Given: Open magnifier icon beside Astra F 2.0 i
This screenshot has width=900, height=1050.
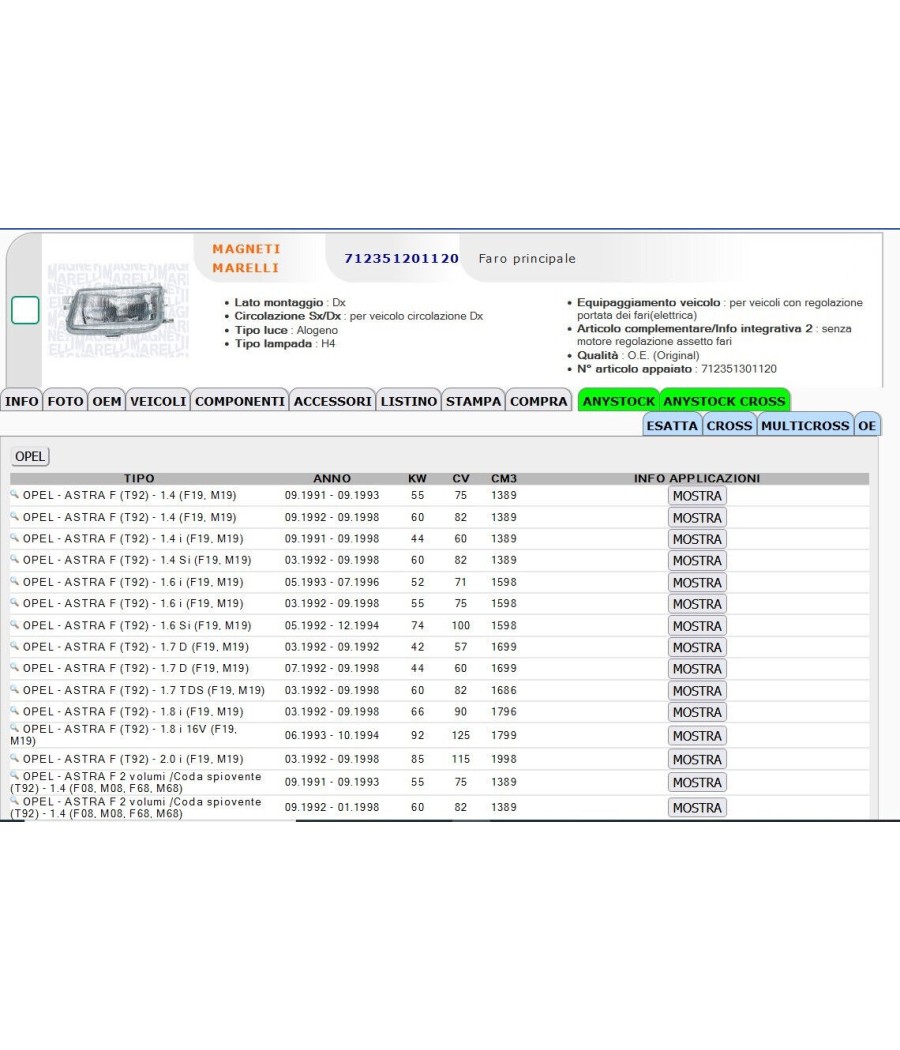Looking at the screenshot, I should (x=15, y=758).
